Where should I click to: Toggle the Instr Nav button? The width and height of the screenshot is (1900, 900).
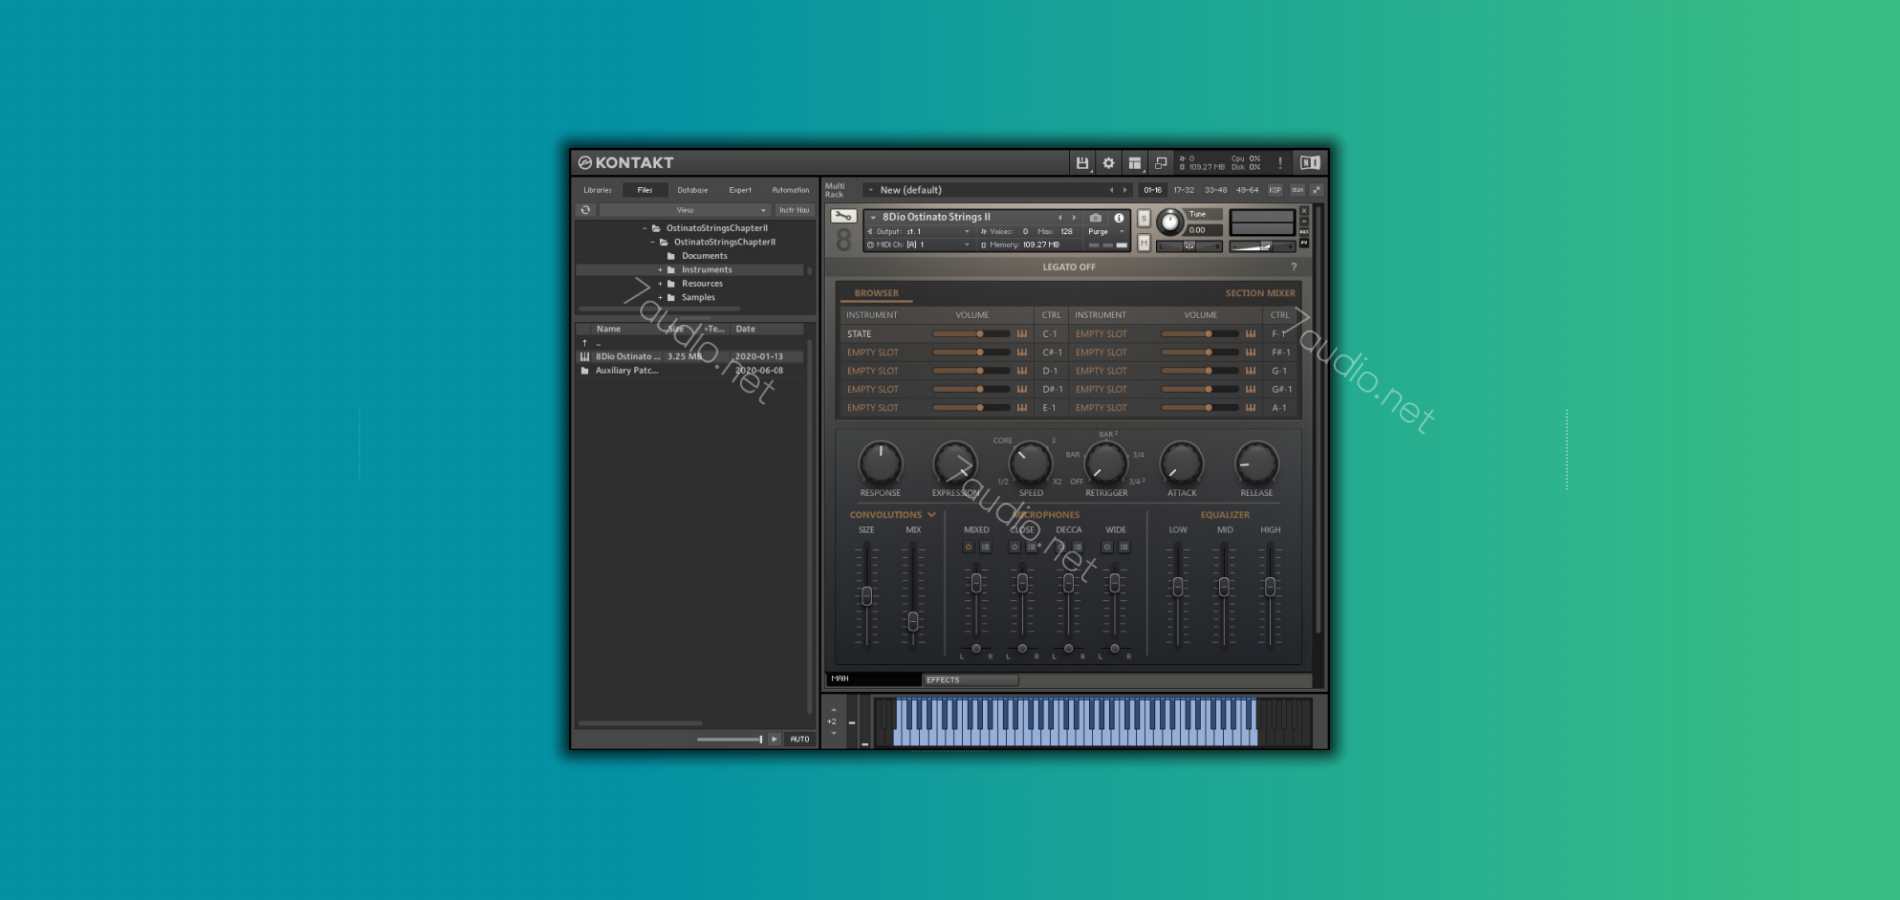794,210
